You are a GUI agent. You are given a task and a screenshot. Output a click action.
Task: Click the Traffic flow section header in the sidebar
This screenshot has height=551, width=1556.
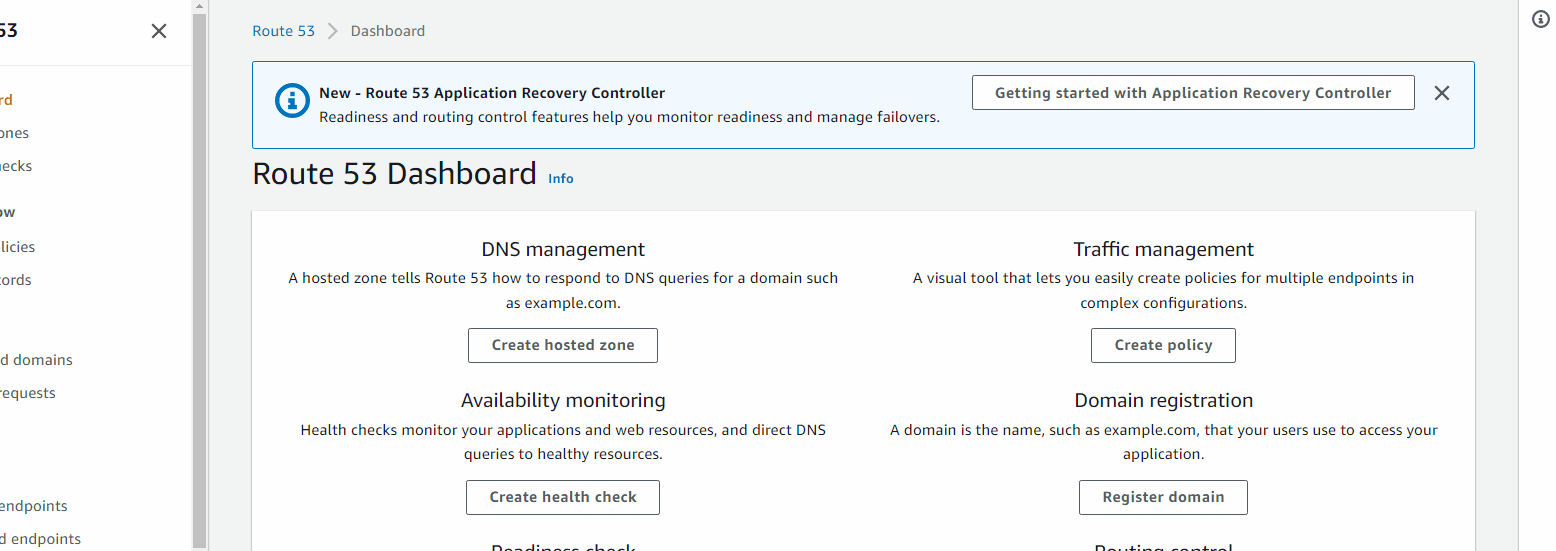coord(8,212)
